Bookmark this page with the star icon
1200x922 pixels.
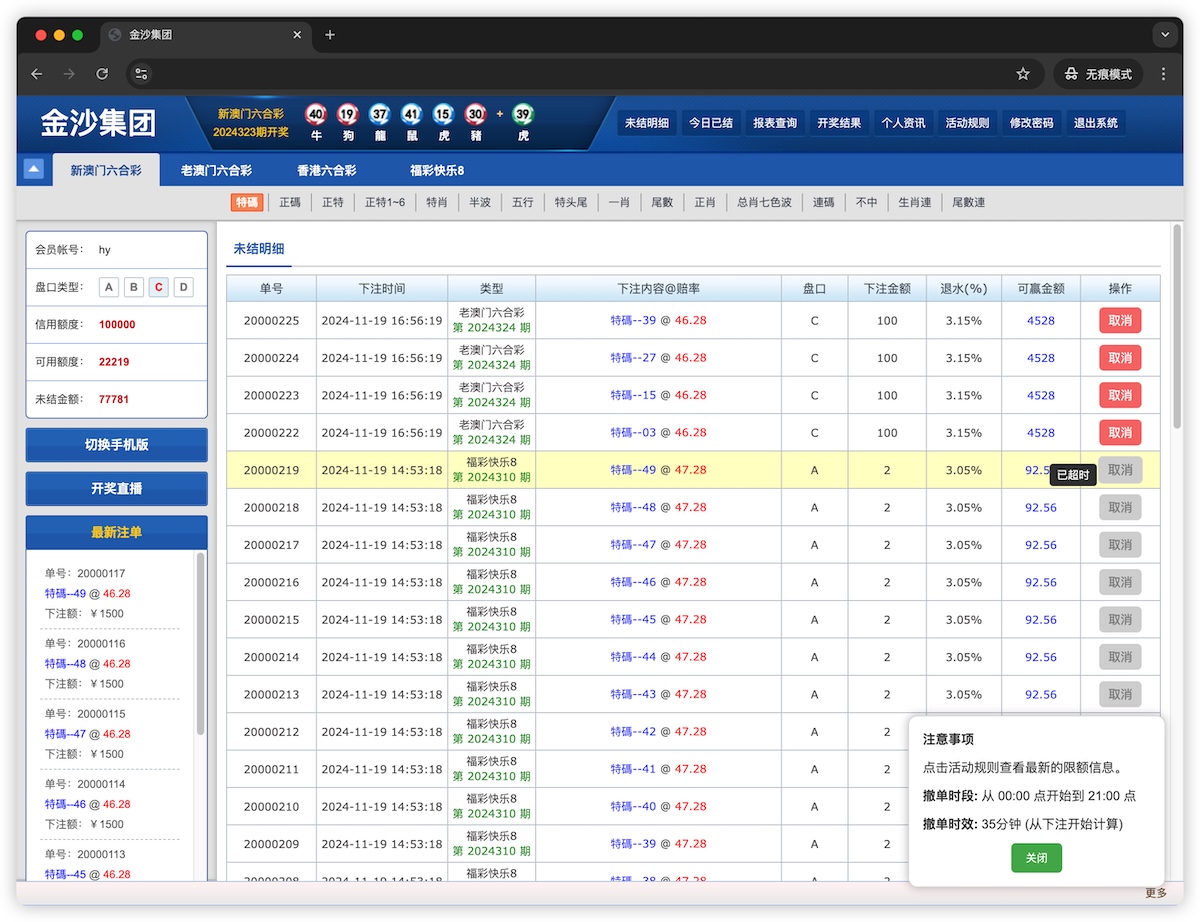click(1023, 74)
